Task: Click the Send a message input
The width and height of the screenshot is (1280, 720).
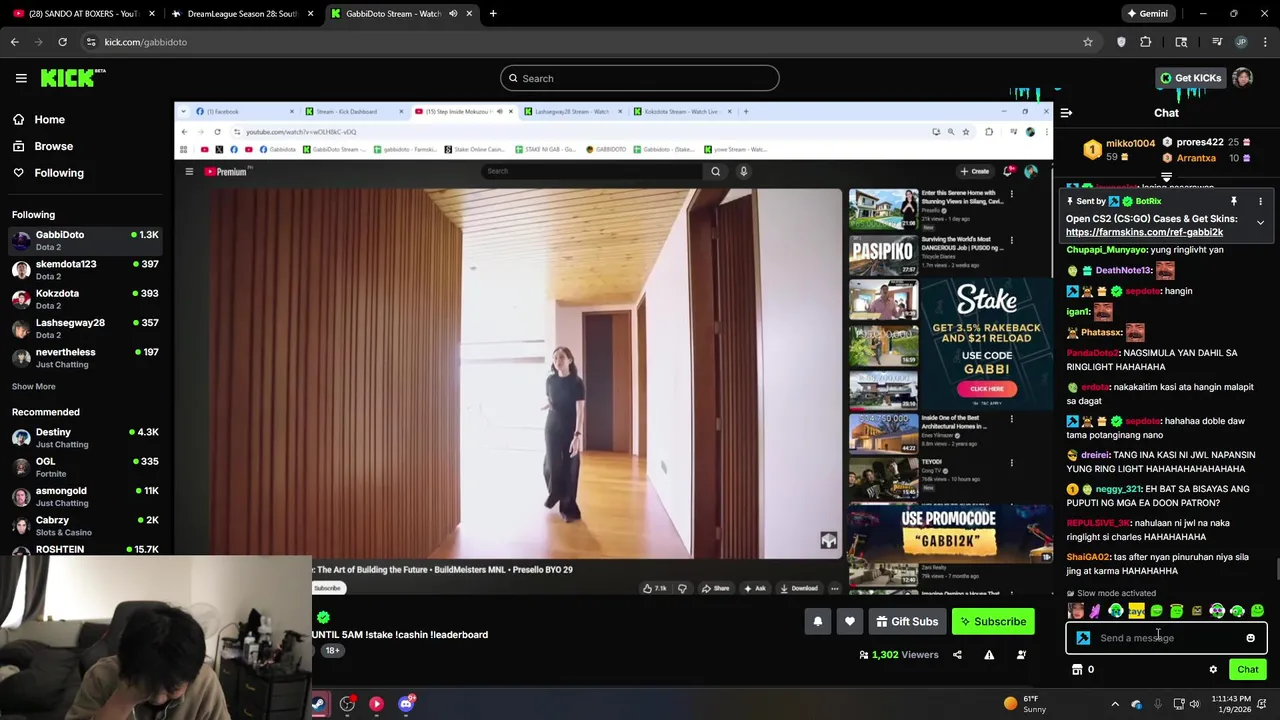Action: (1166, 638)
